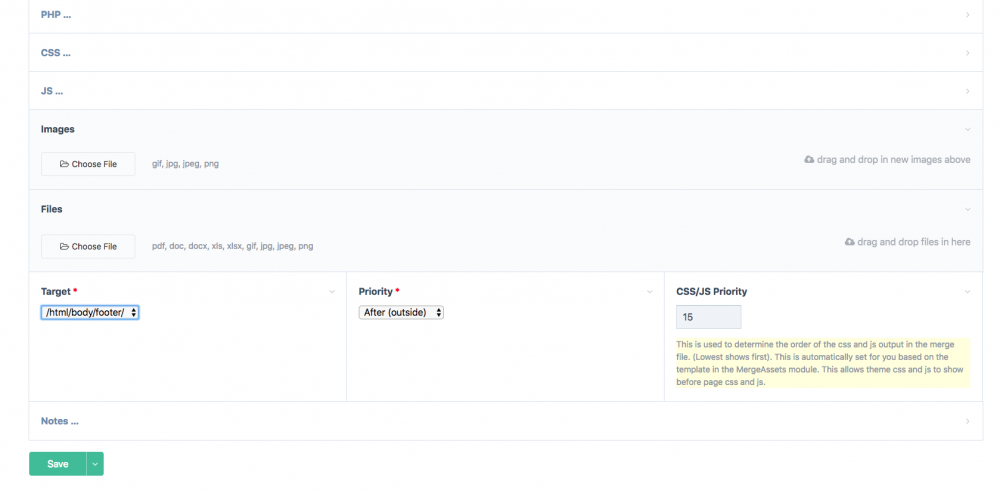Collapse Images panel using its chevron
Image resolution: width=1000 pixels, height=493 pixels.
[967, 130]
